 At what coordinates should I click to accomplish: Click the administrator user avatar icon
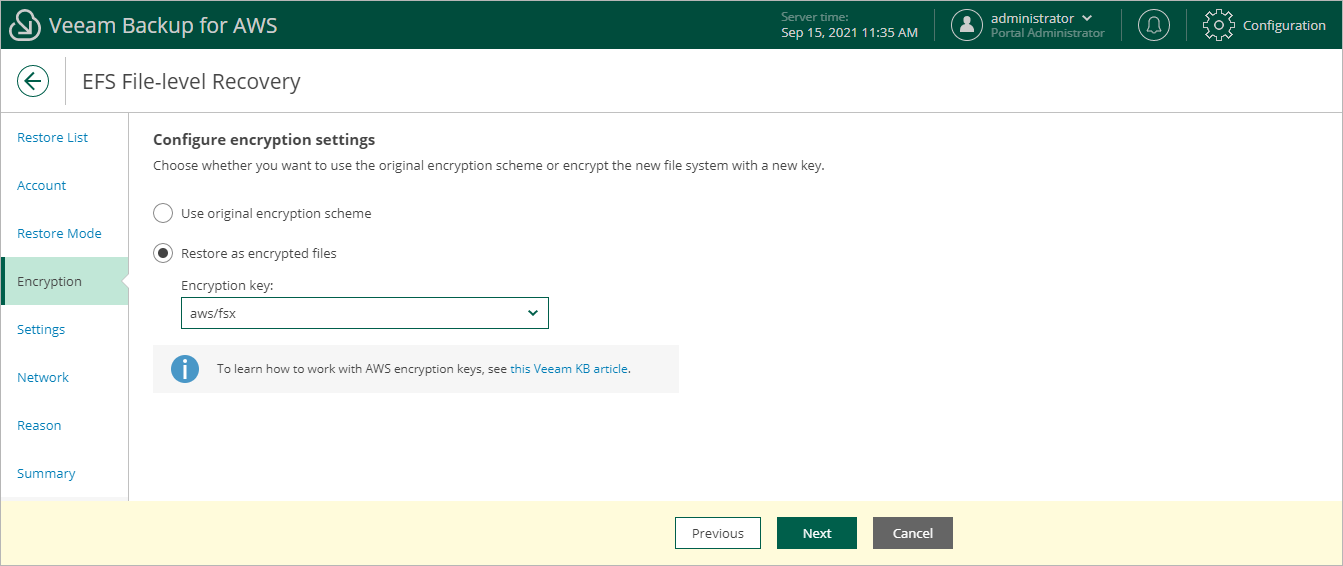[x=967, y=25]
